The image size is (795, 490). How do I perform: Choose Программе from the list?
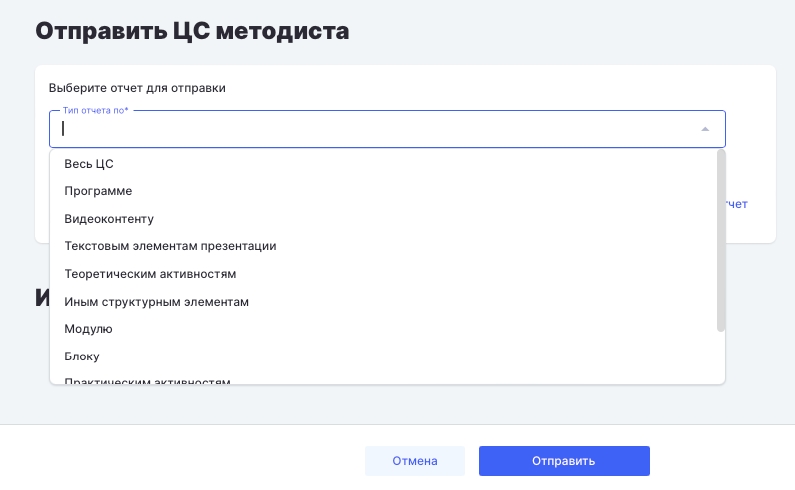[98, 190]
